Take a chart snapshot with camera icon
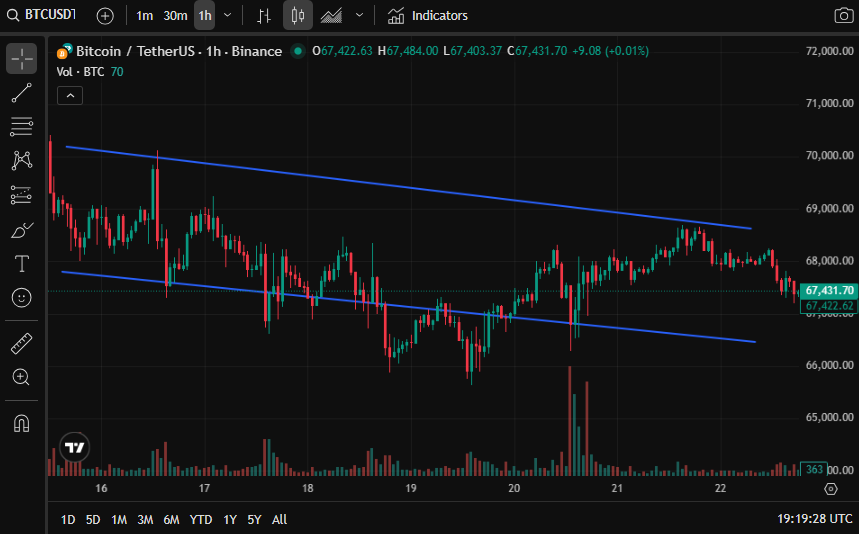 tap(844, 16)
